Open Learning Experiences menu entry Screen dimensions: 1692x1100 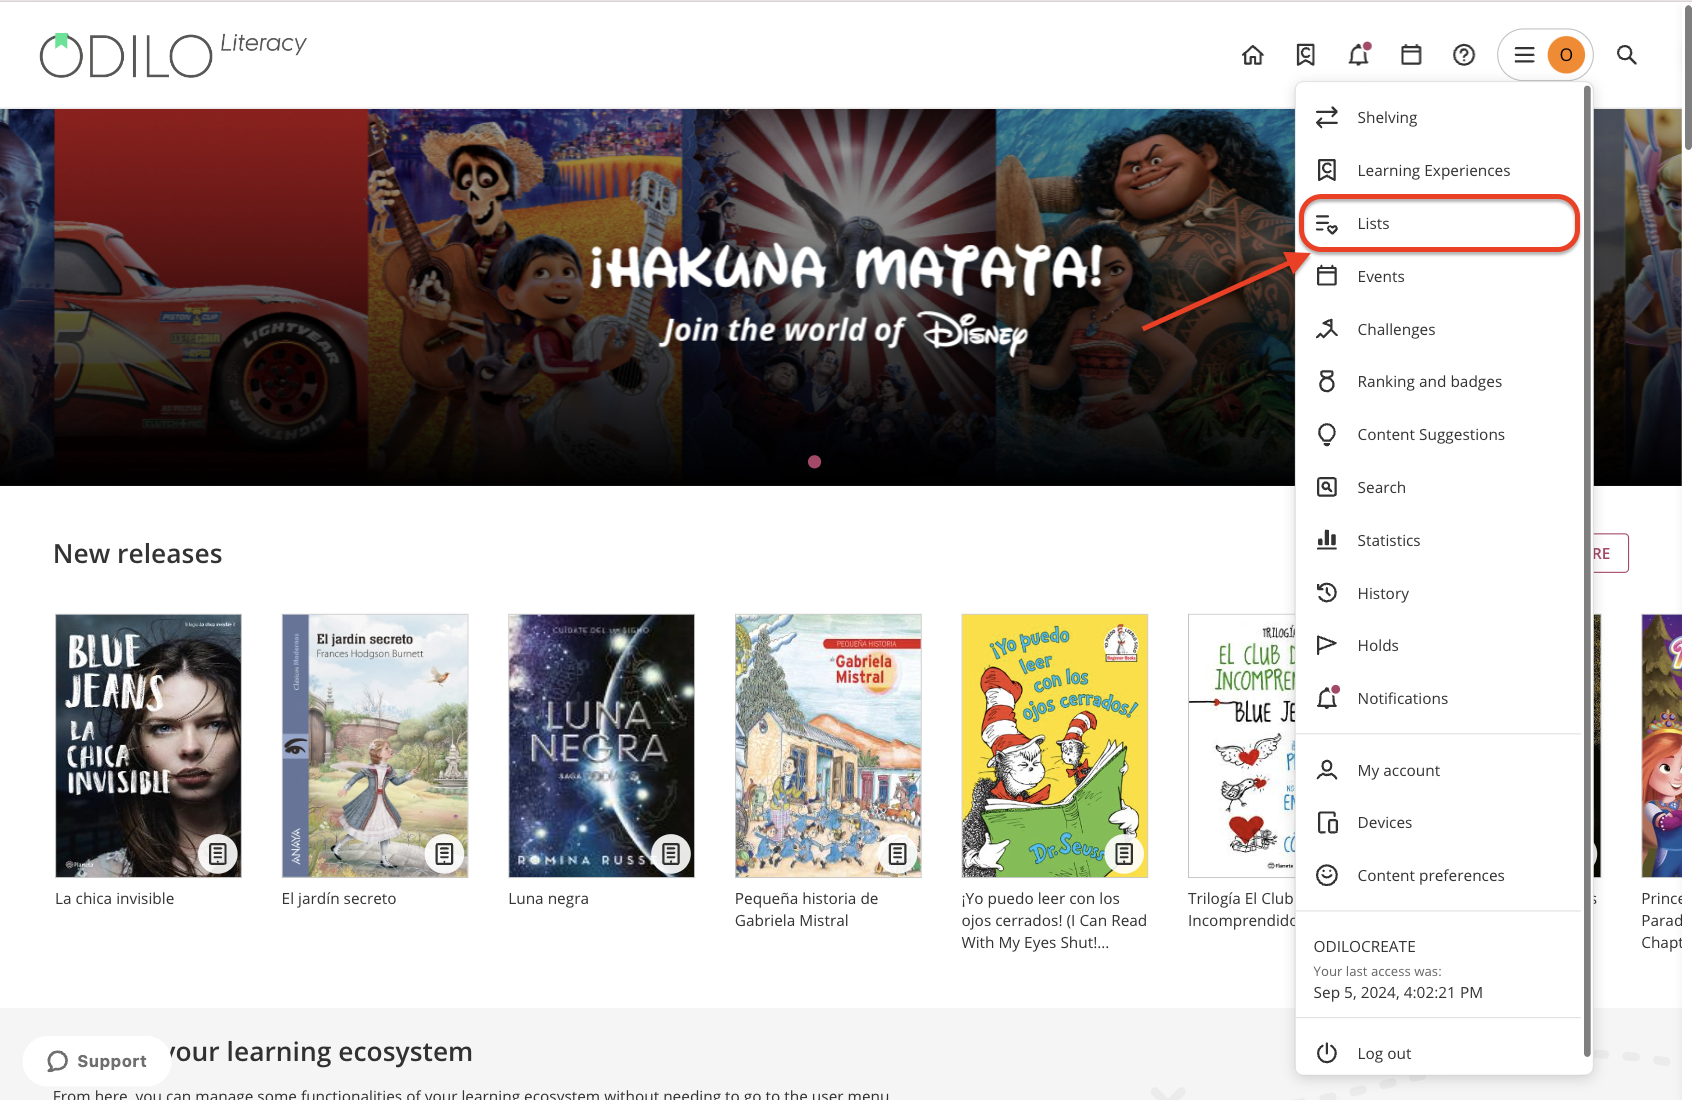1440,170
